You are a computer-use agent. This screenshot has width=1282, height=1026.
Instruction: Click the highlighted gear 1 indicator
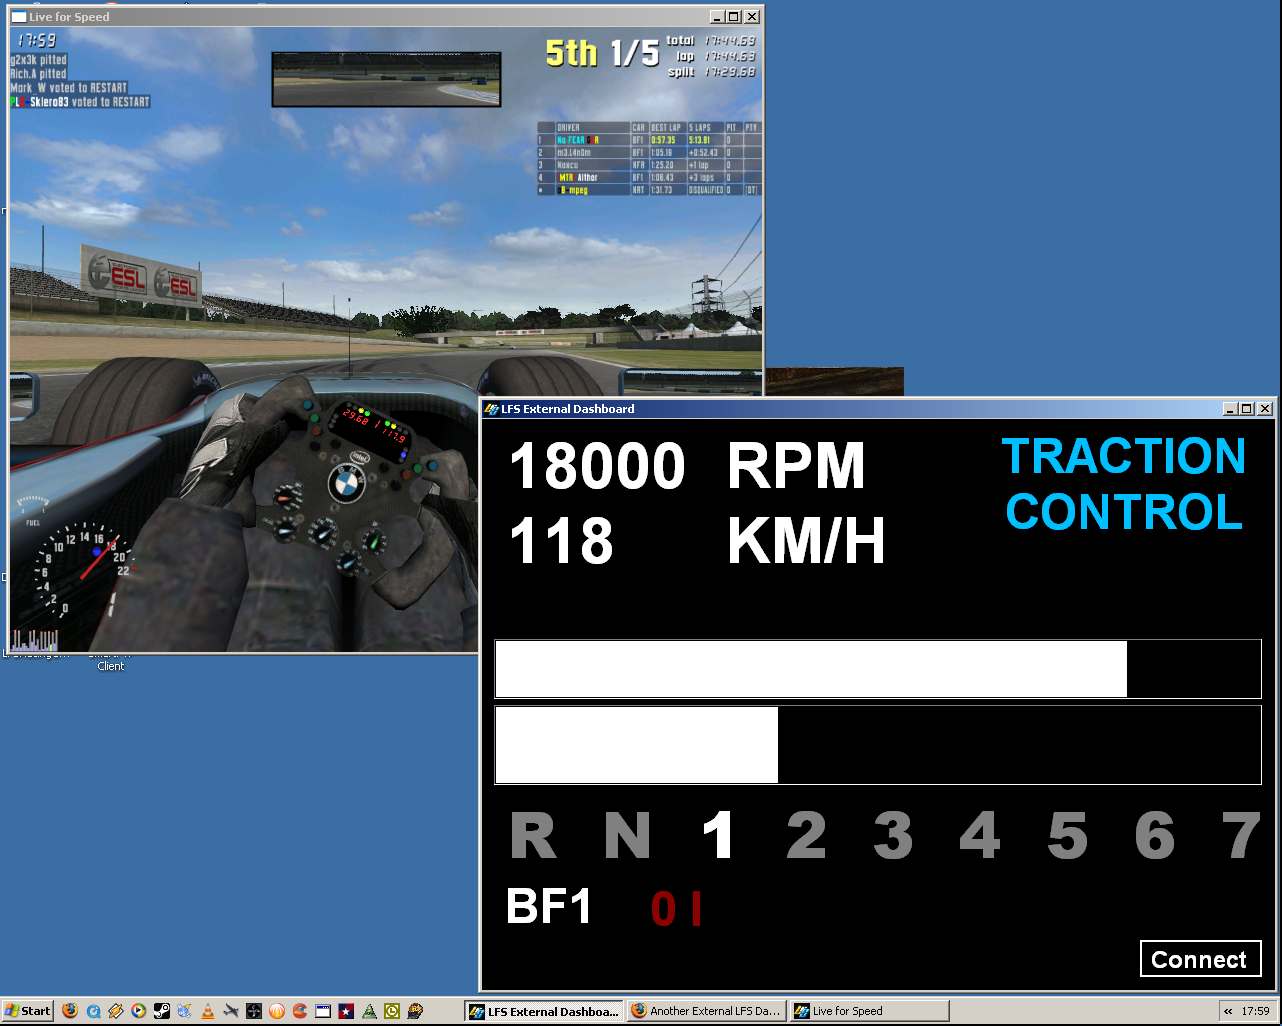click(718, 836)
